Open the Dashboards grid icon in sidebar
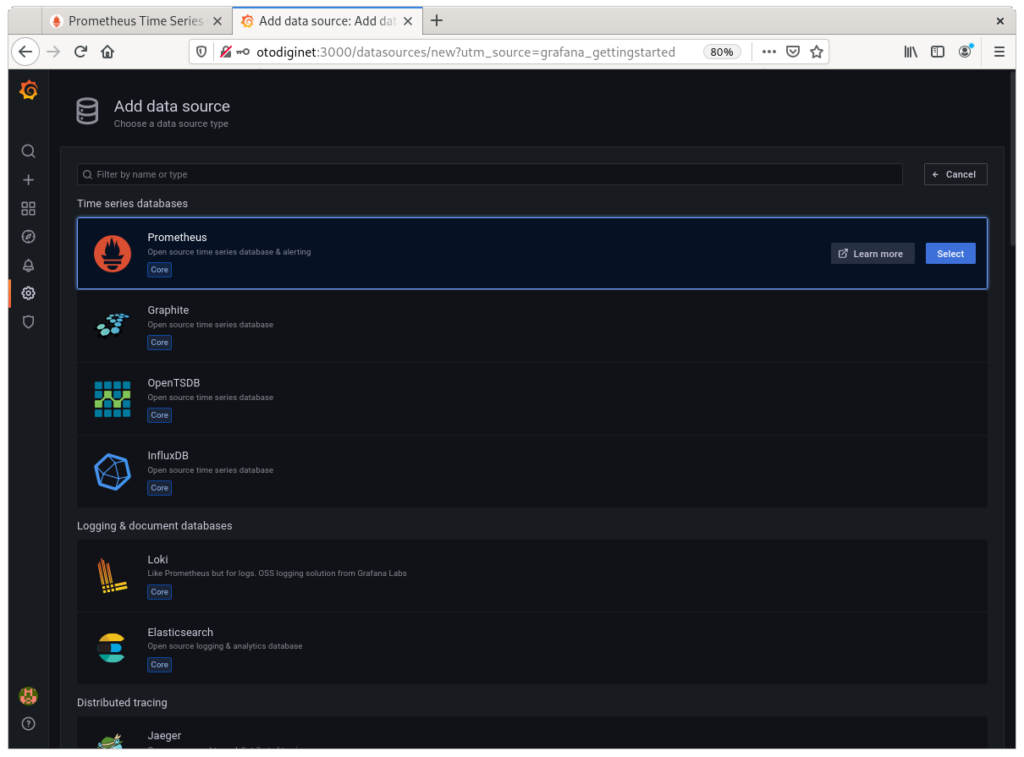Screen dimensions: 1024x757 [x=28, y=208]
